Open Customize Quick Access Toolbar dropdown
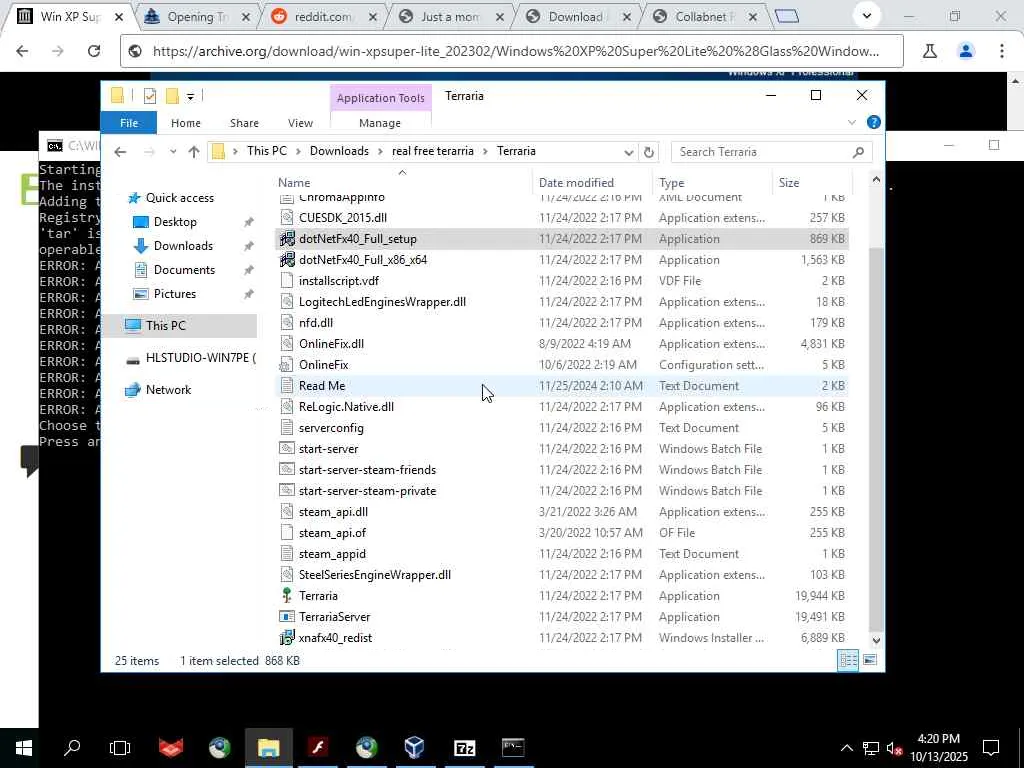This screenshot has height=768, width=1024. pyautogui.click(x=190, y=97)
